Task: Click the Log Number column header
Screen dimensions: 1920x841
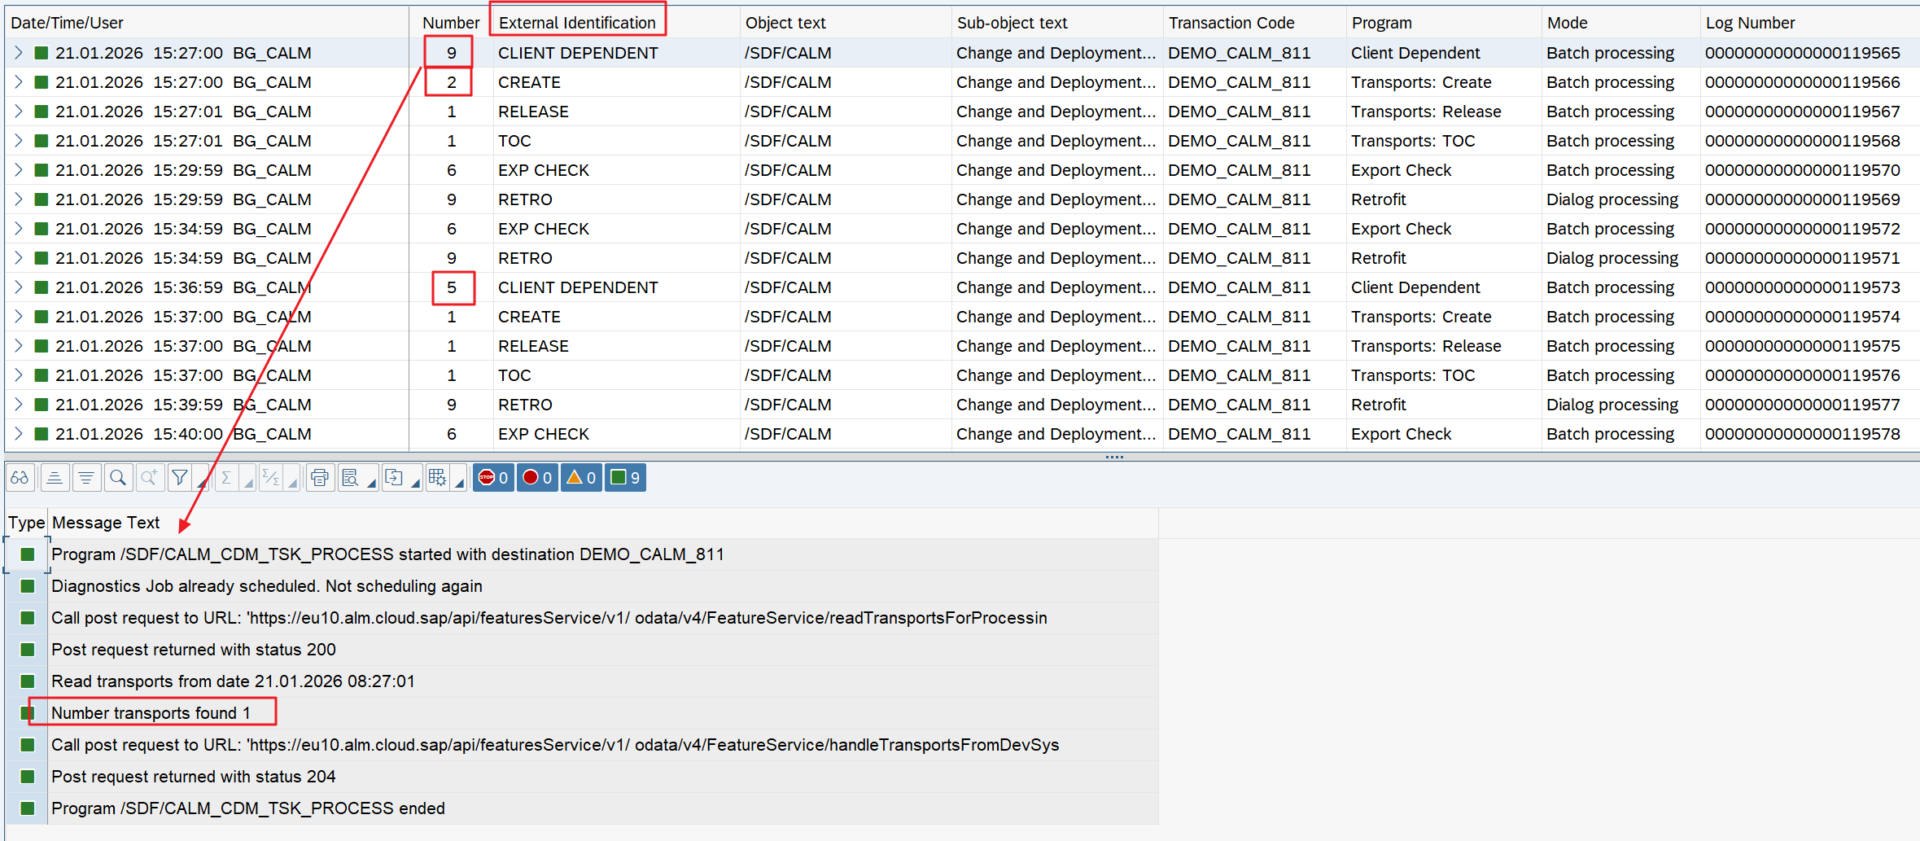Action: [x=1750, y=22]
